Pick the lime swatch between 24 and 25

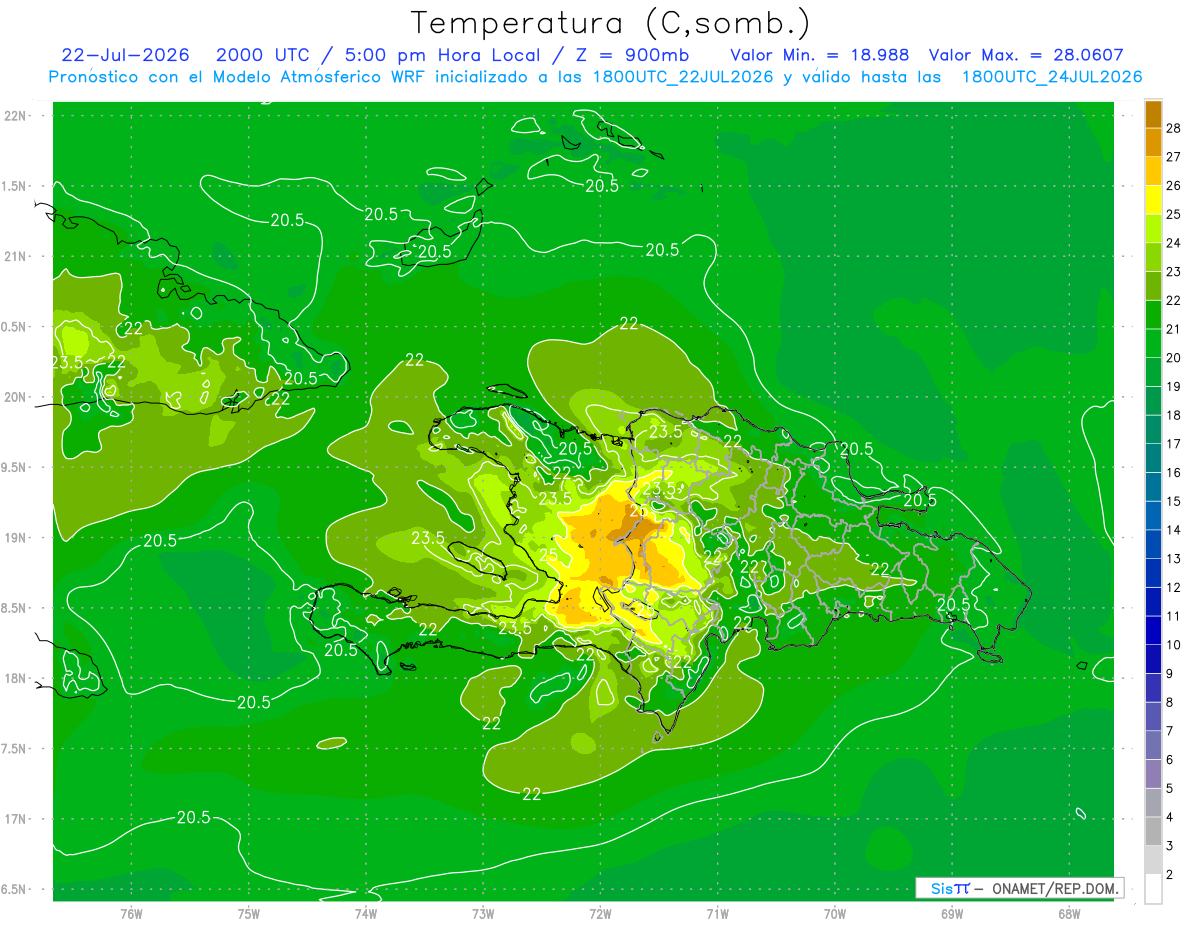pyautogui.click(x=1153, y=229)
